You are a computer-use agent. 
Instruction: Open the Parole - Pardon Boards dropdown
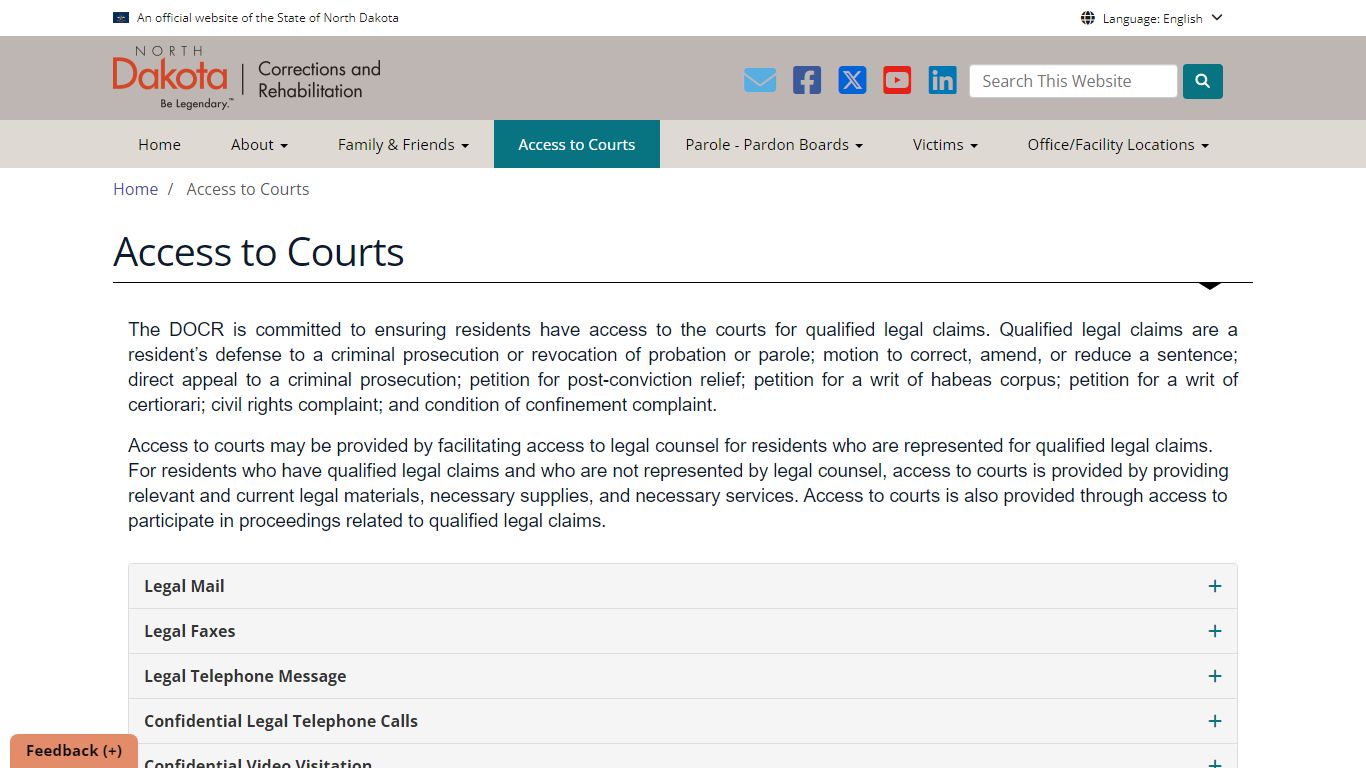click(774, 144)
